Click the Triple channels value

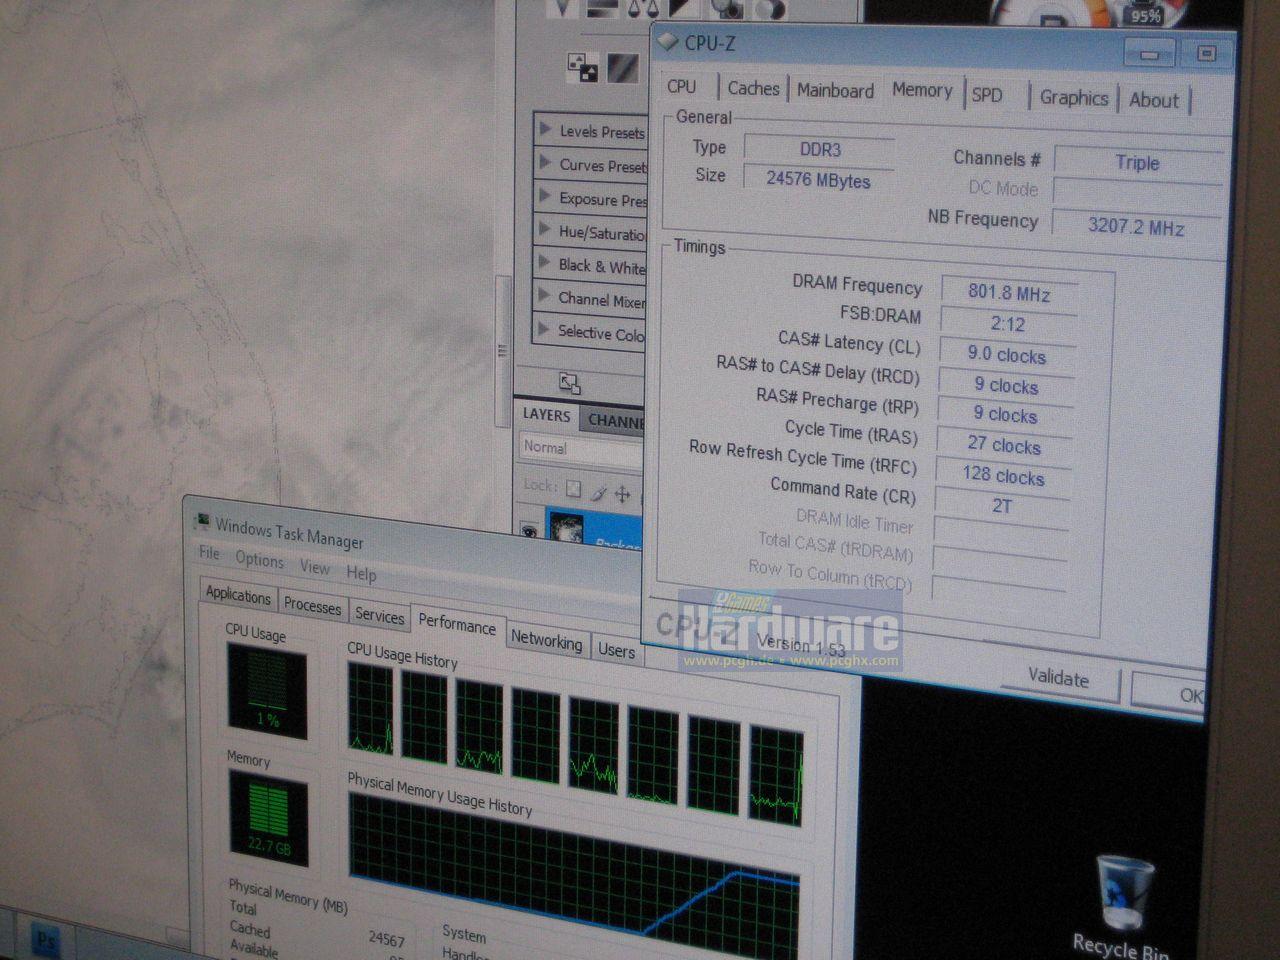pos(1138,163)
